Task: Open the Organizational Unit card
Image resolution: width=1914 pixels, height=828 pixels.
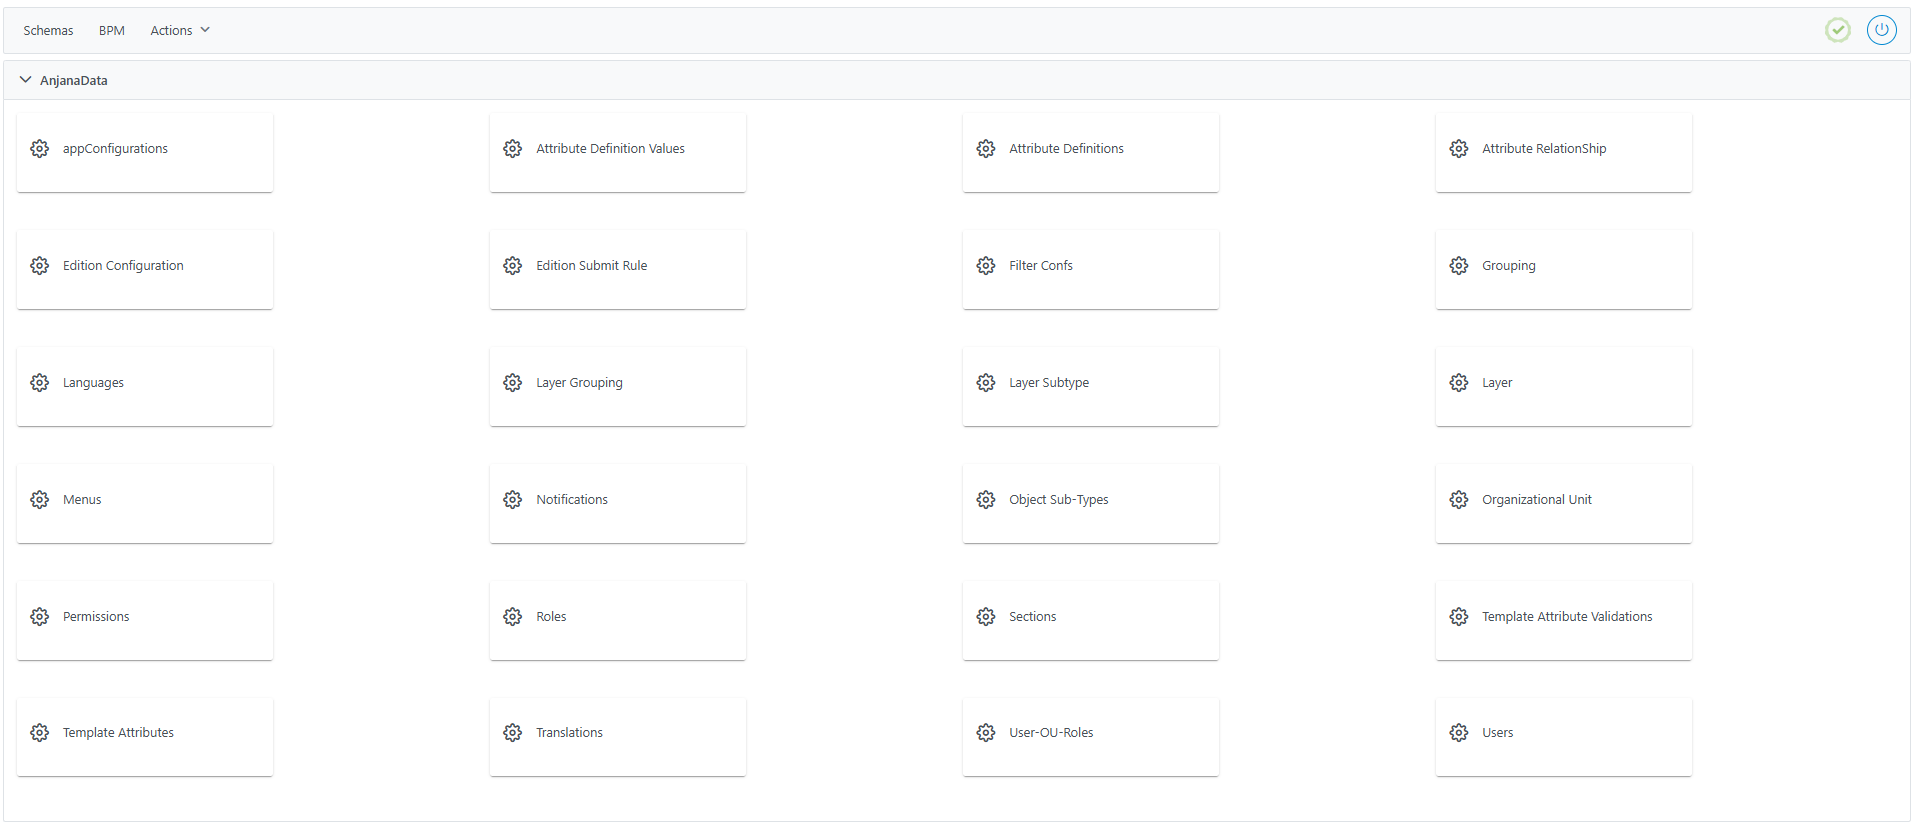Action: pos(1563,503)
